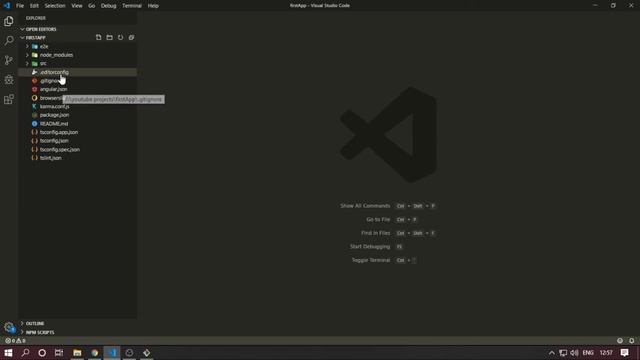Show hidden system tray icons
The height and width of the screenshot is (360, 640).
click(552, 353)
